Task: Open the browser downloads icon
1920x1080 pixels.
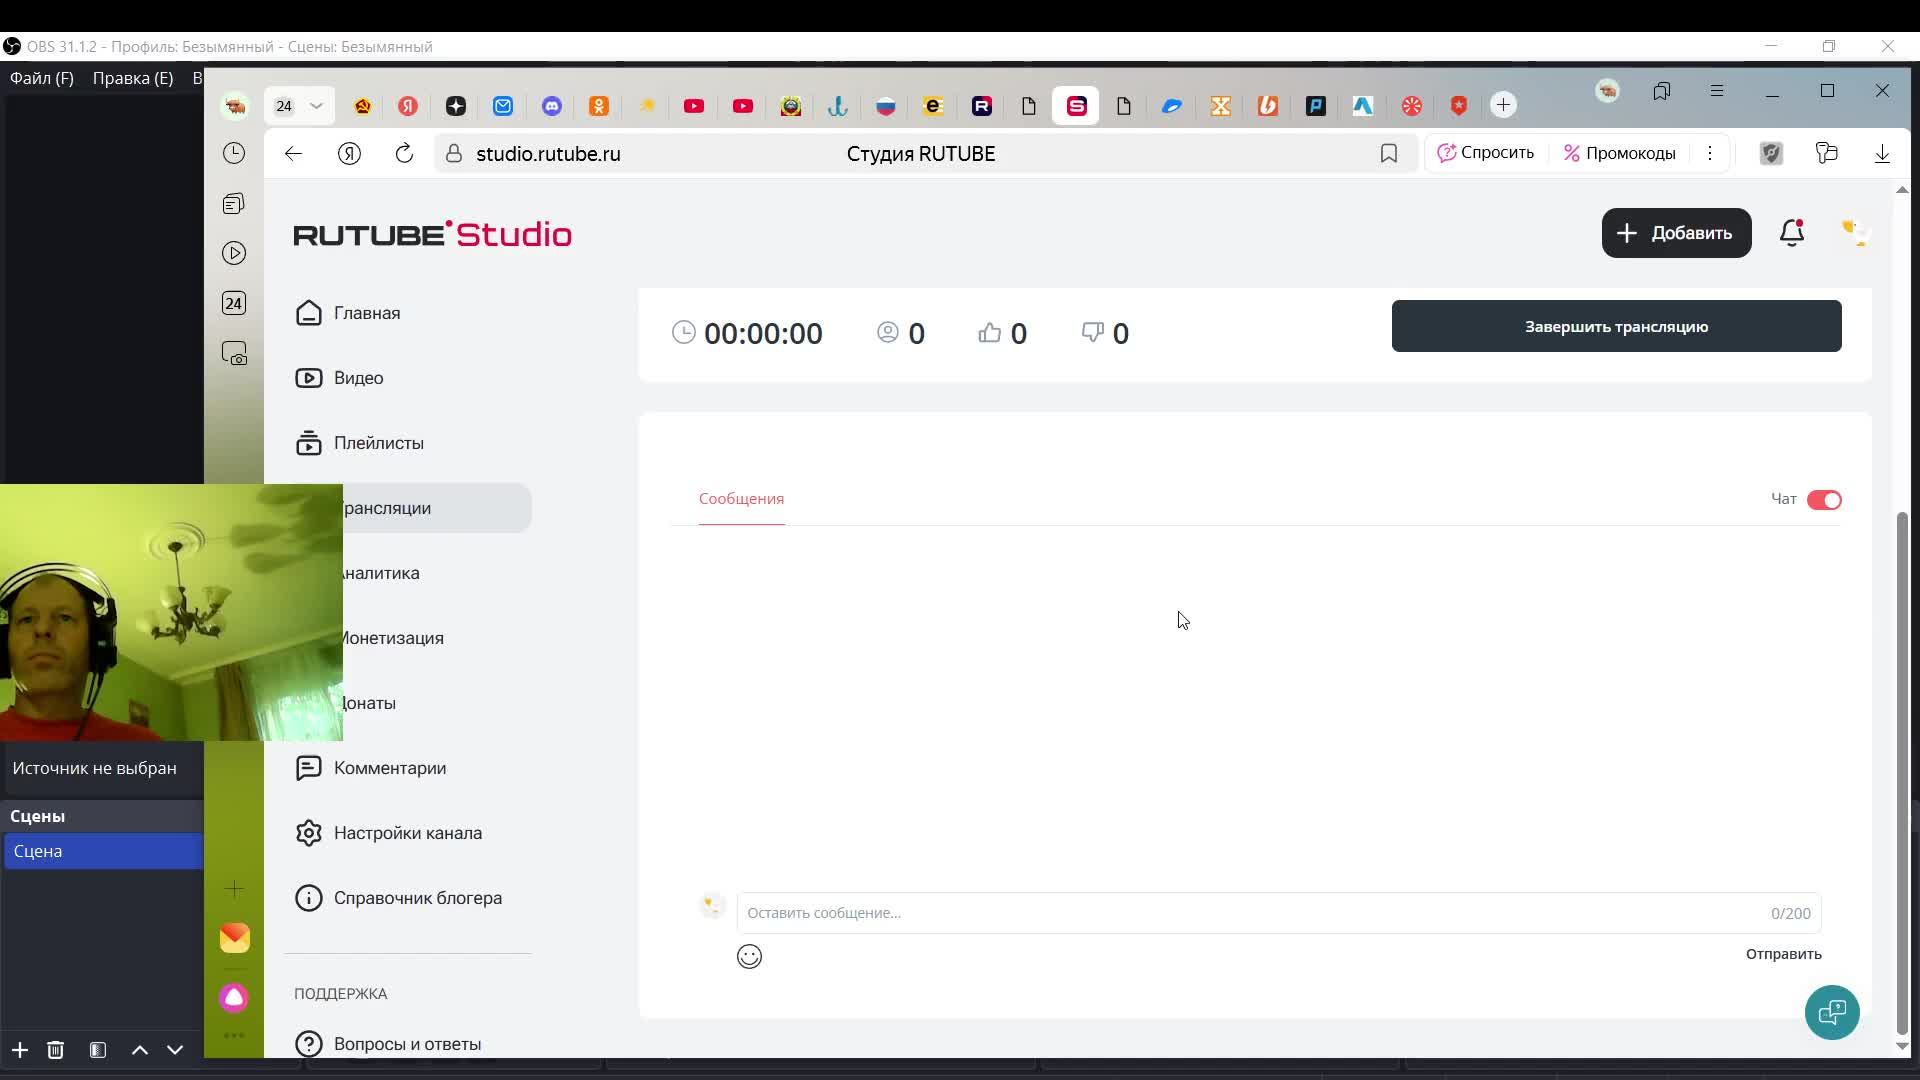Action: [x=1882, y=153]
